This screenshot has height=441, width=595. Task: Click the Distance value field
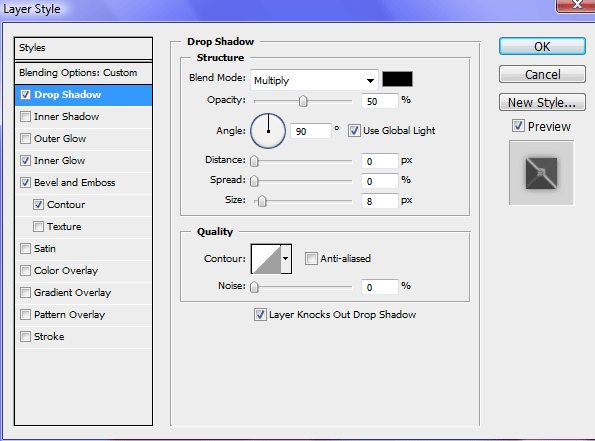click(x=379, y=161)
